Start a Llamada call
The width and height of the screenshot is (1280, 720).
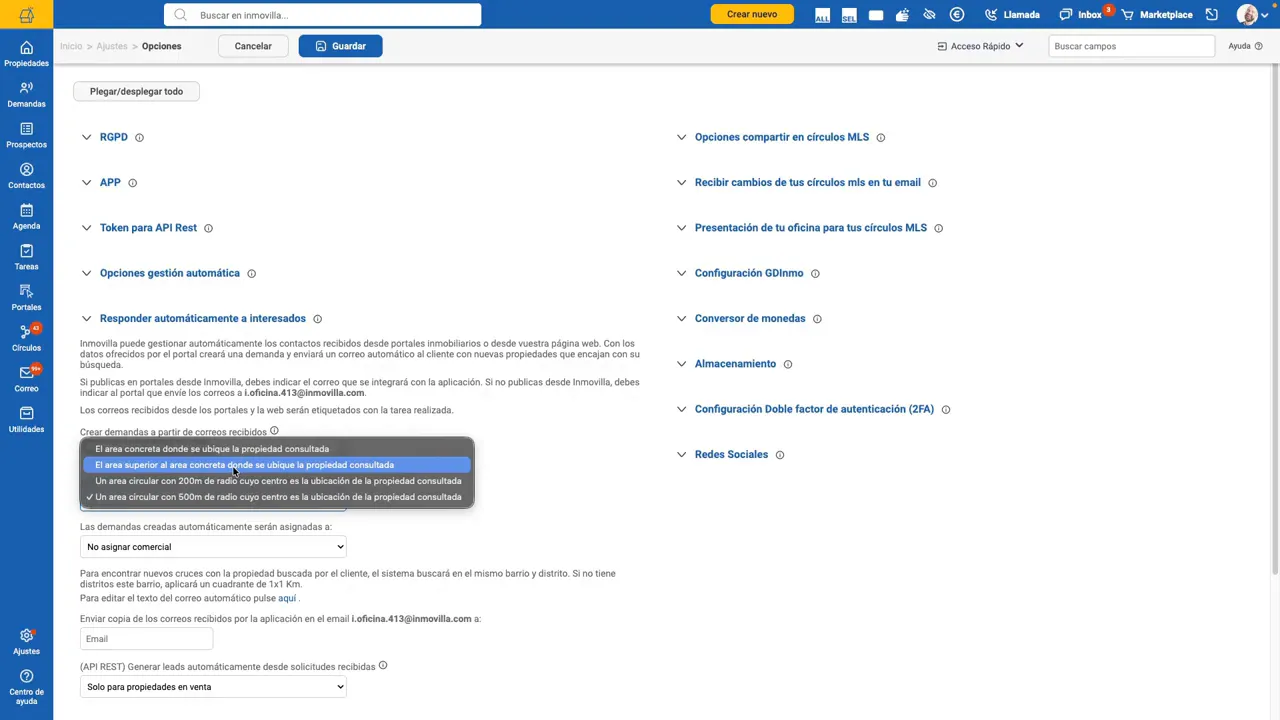1012,15
